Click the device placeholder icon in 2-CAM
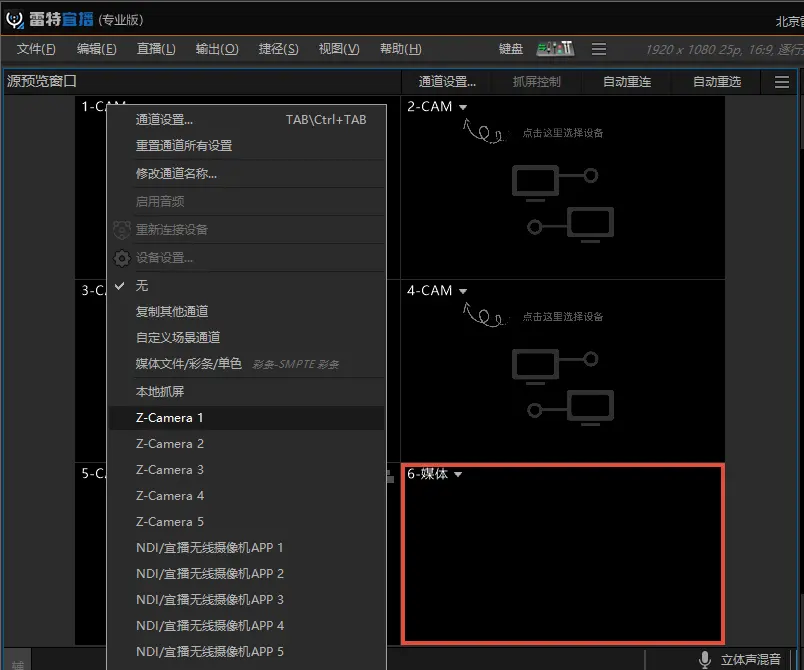The image size is (804, 670). click(562, 204)
